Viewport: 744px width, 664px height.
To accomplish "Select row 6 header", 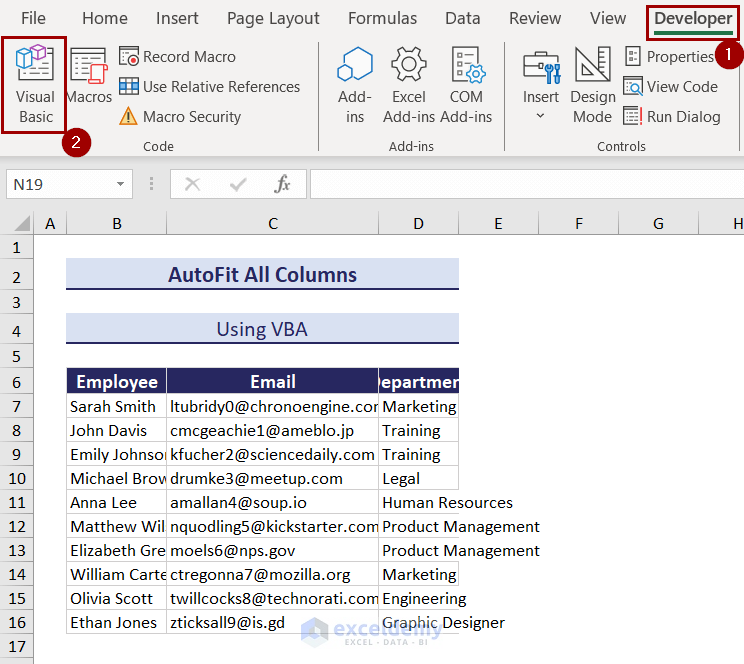I will click(17, 382).
